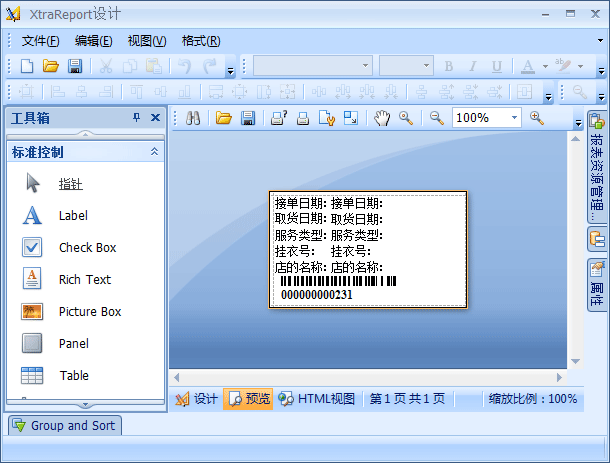Open the highlight color dropdown arrow
610x463 pixels.
coord(580,66)
